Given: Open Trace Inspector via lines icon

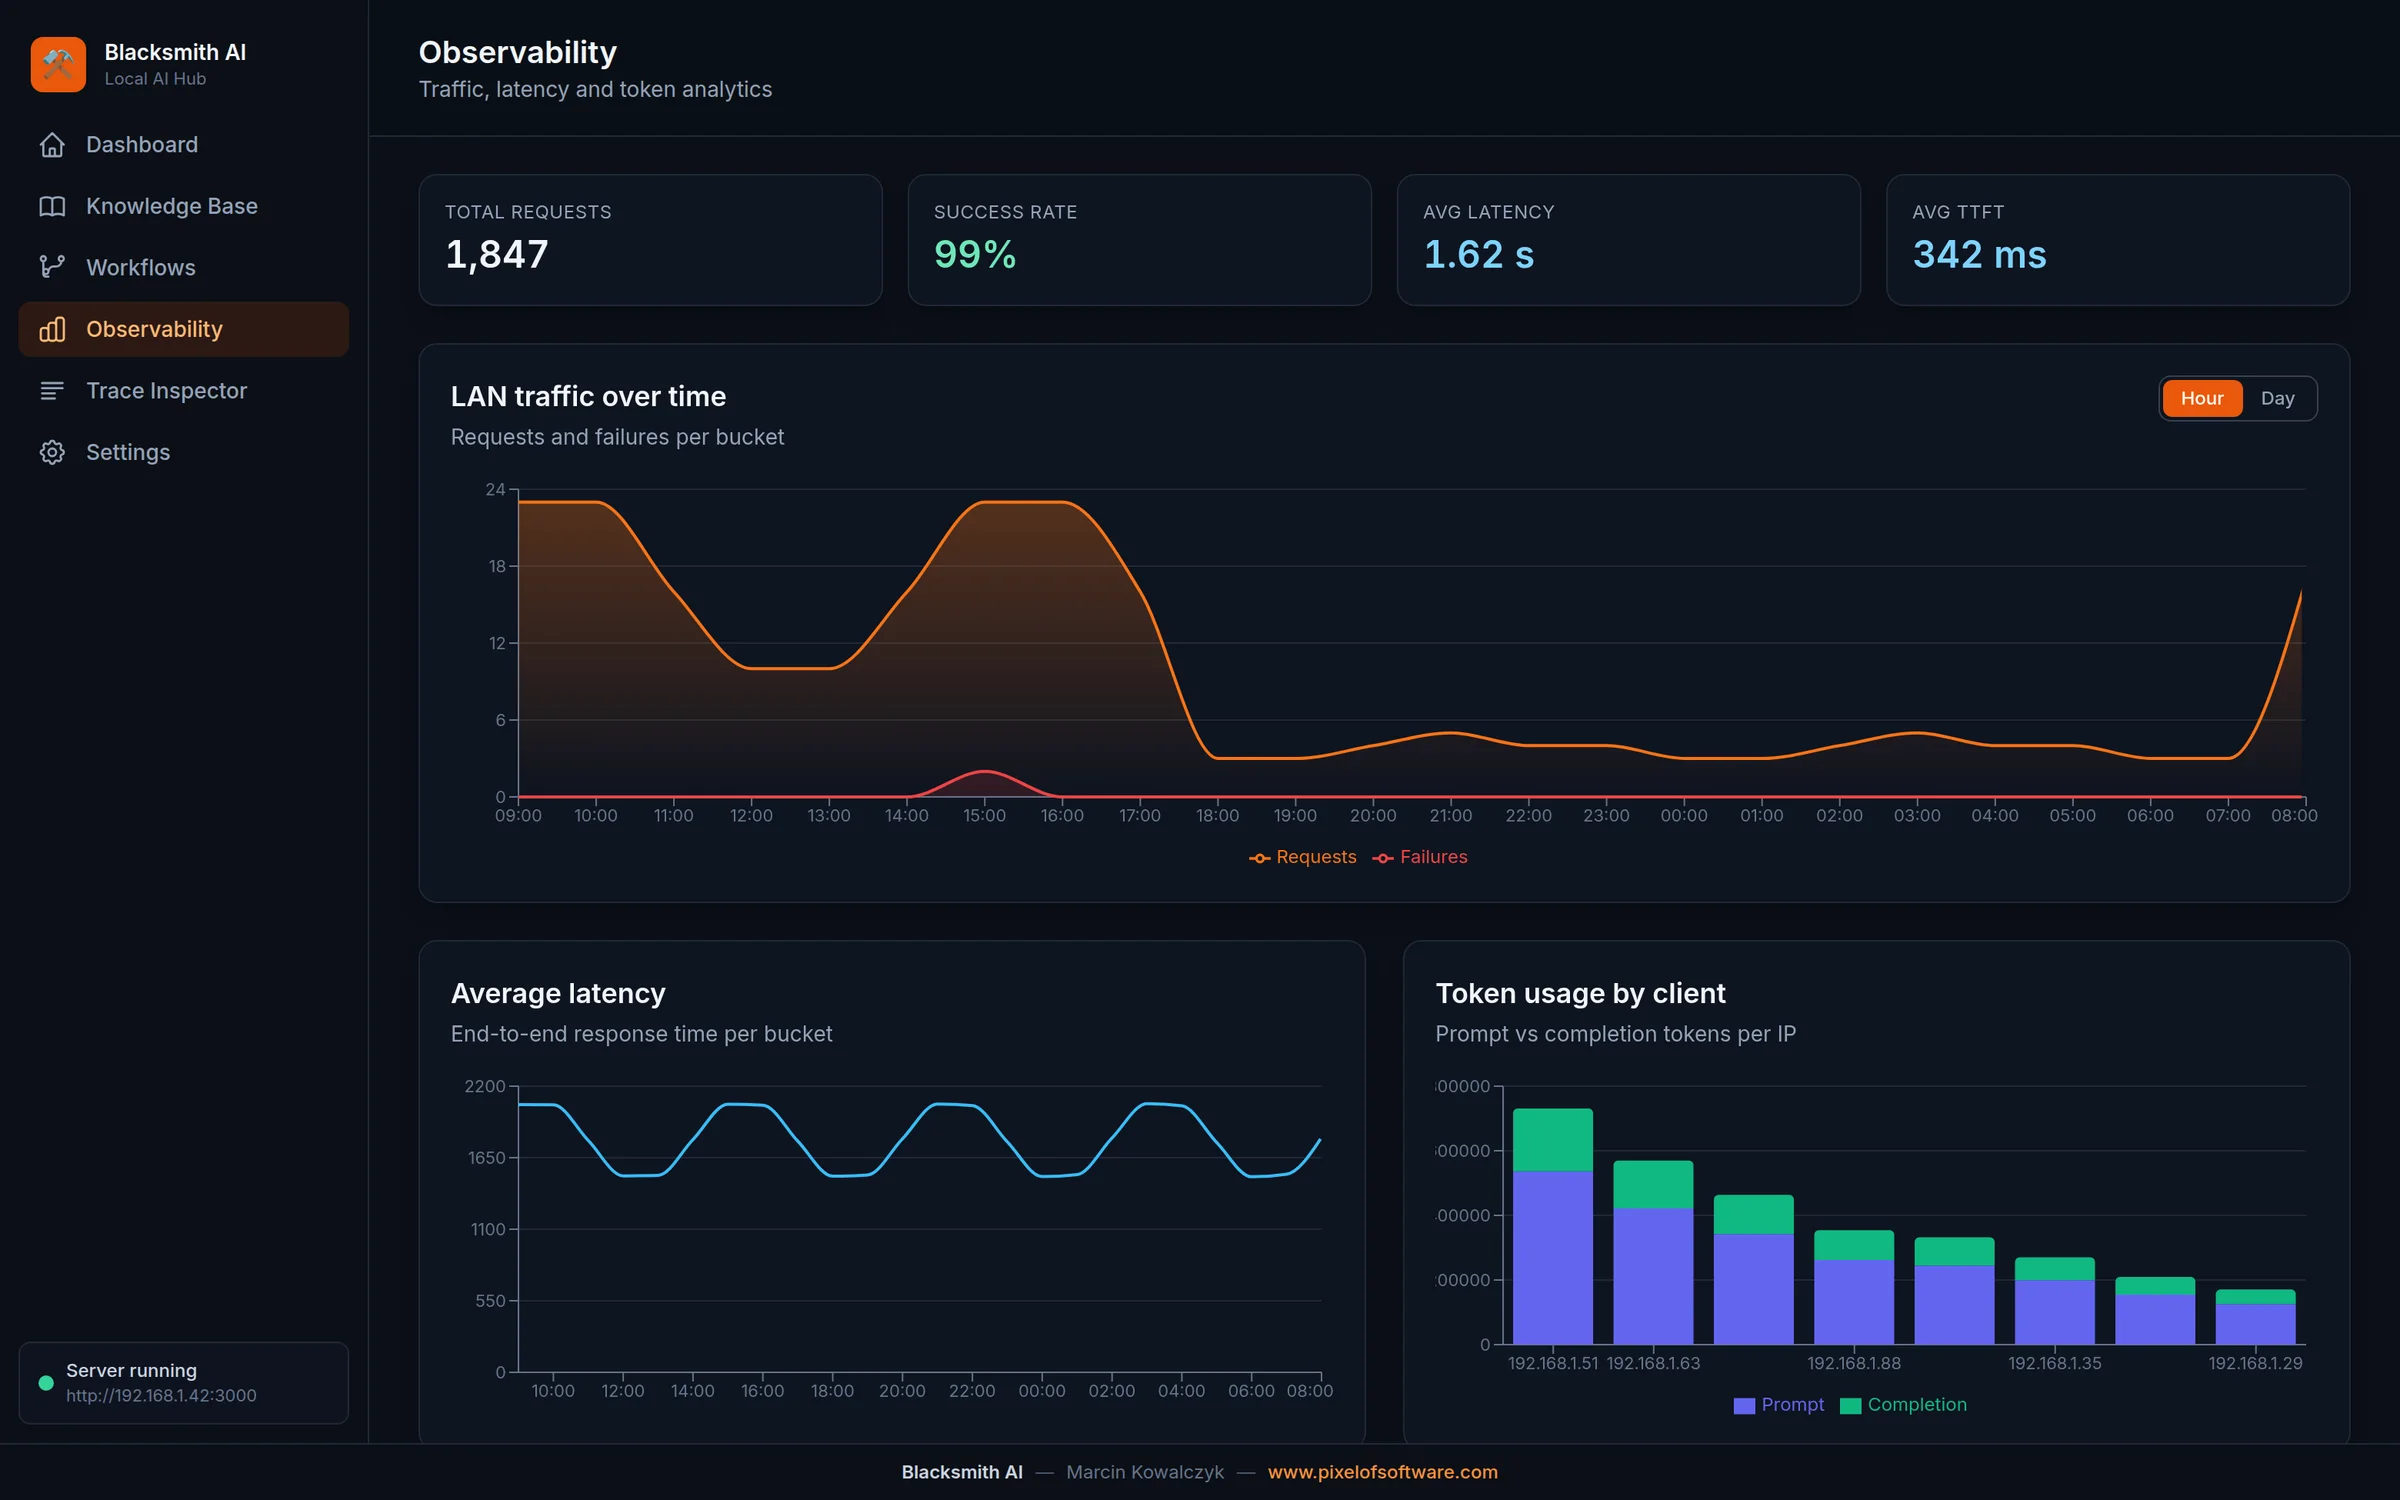Looking at the screenshot, I should pos(52,391).
